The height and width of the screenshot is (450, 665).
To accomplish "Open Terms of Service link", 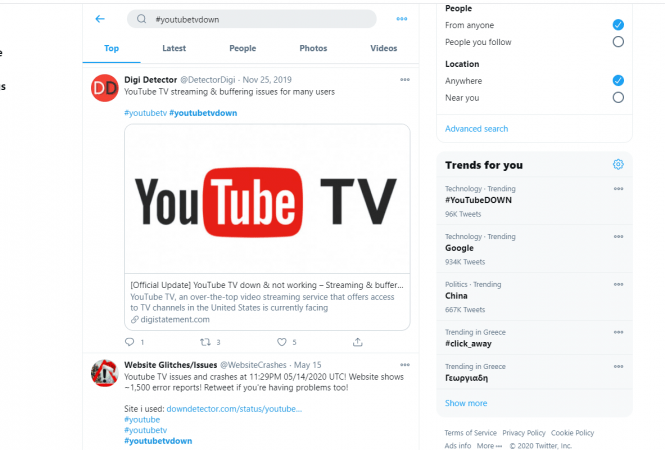I will [x=470, y=433].
